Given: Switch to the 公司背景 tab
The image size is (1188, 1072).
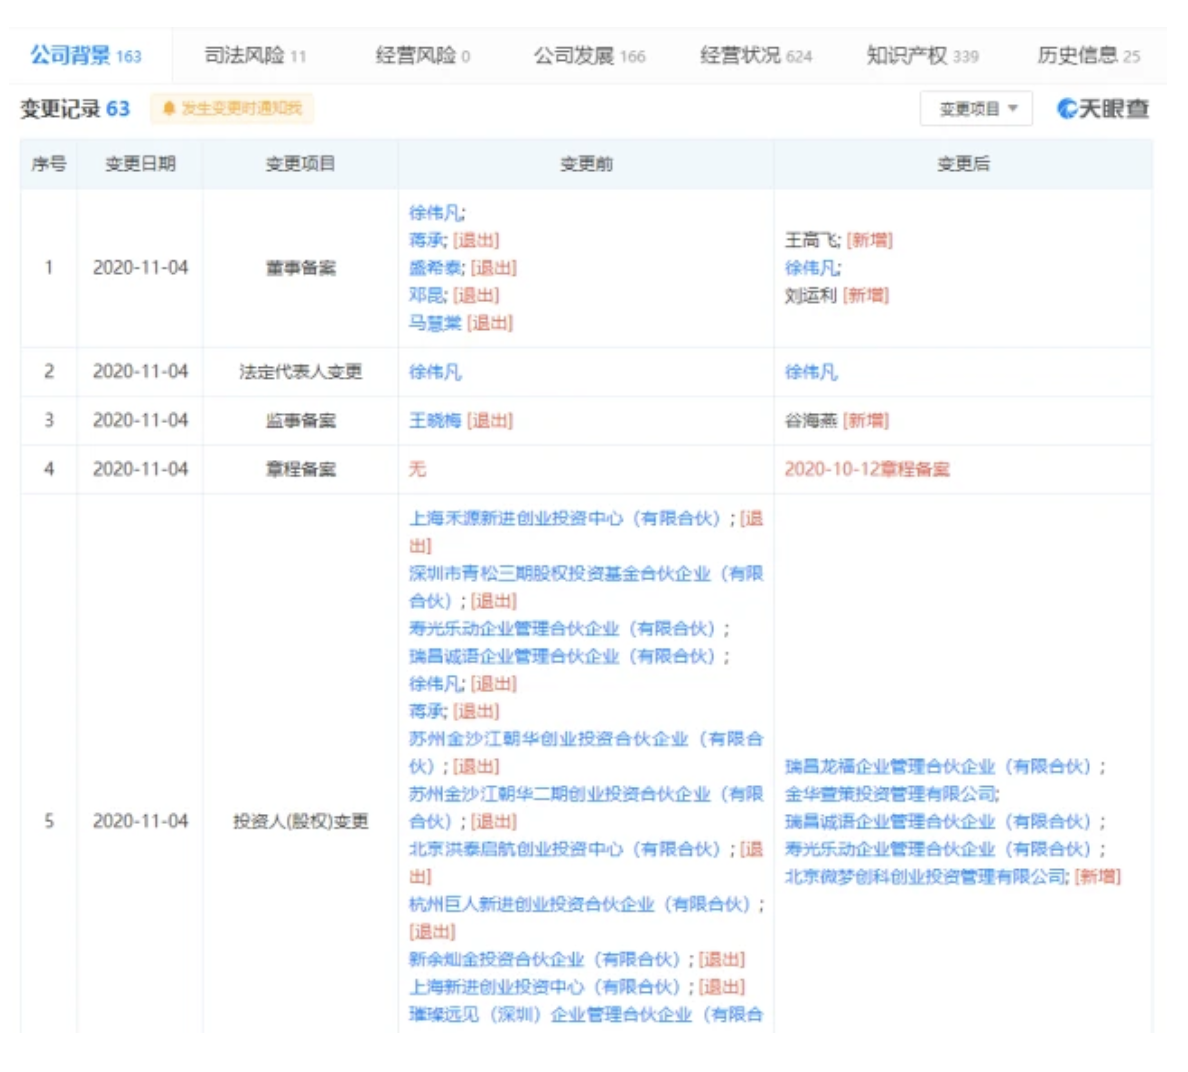Looking at the screenshot, I should [86, 56].
